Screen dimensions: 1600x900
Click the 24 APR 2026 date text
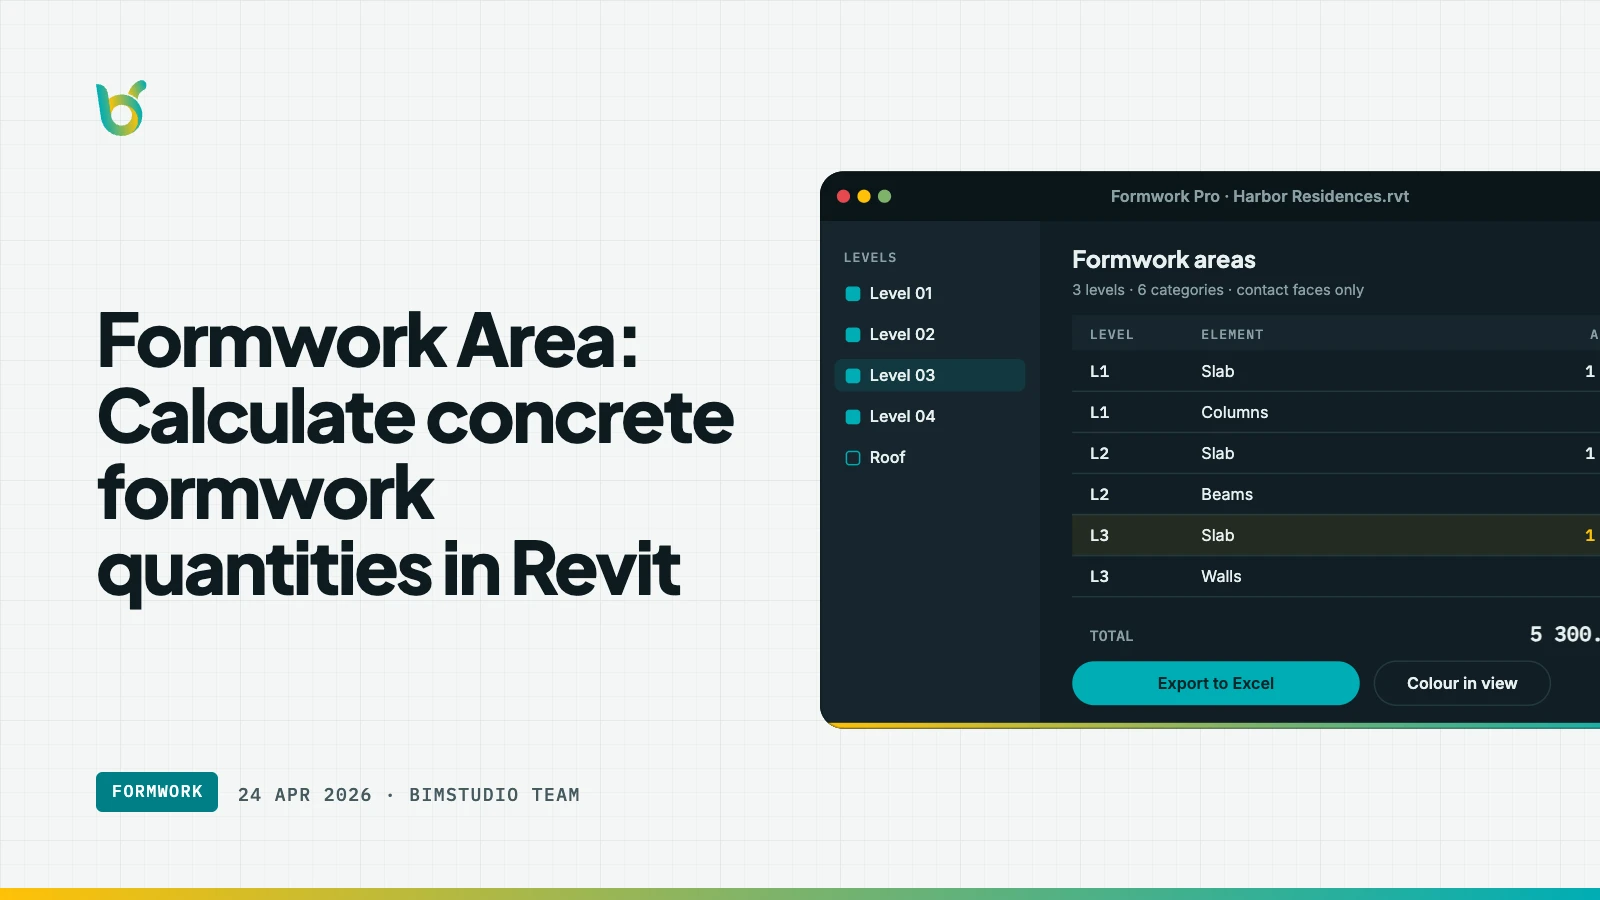(304, 795)
